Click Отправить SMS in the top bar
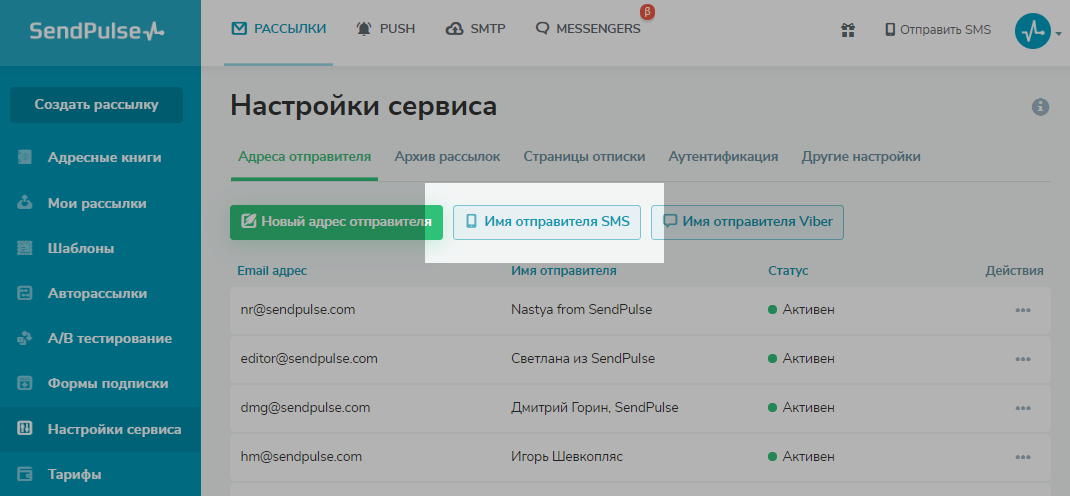The width and height of the screenshot is (1070, 496). (937, 30)
